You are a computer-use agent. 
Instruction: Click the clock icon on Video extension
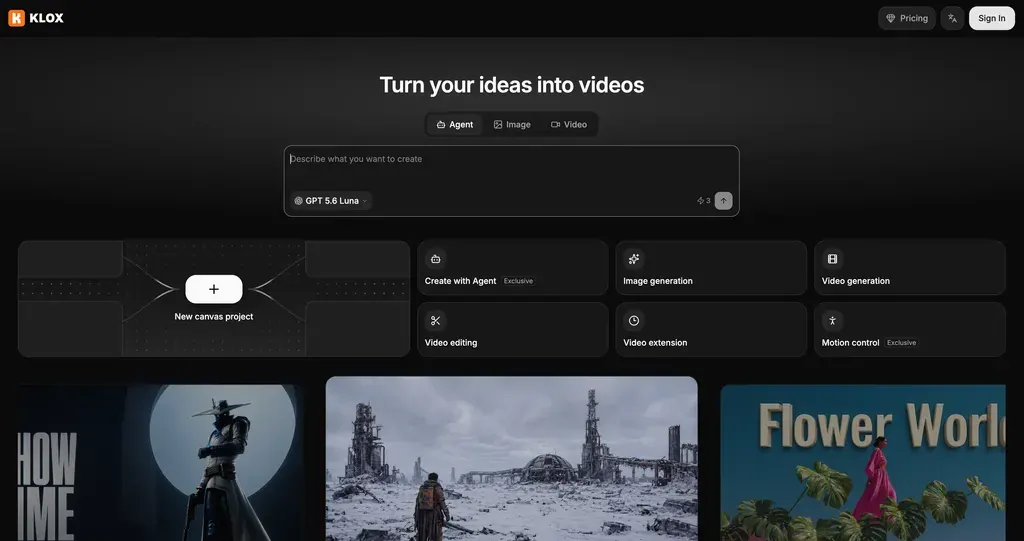633,320
